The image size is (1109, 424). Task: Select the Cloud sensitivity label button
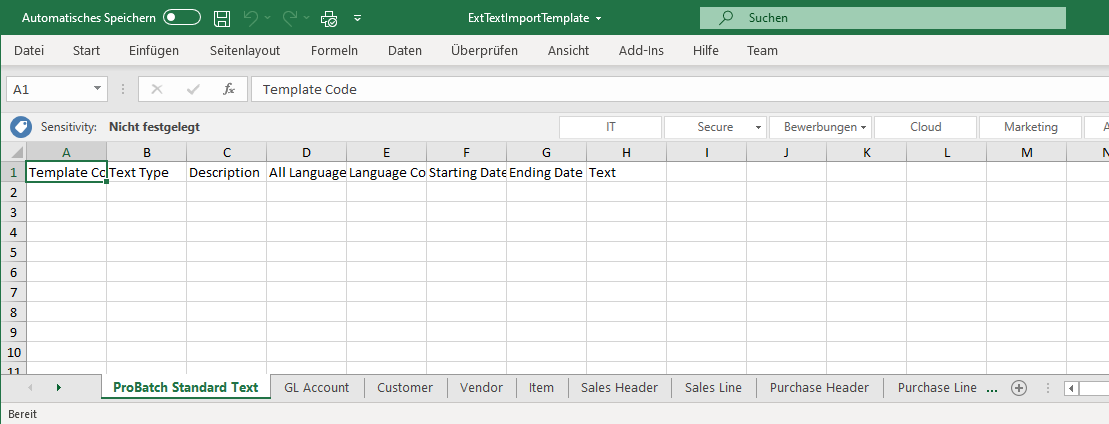coord(926,127)
